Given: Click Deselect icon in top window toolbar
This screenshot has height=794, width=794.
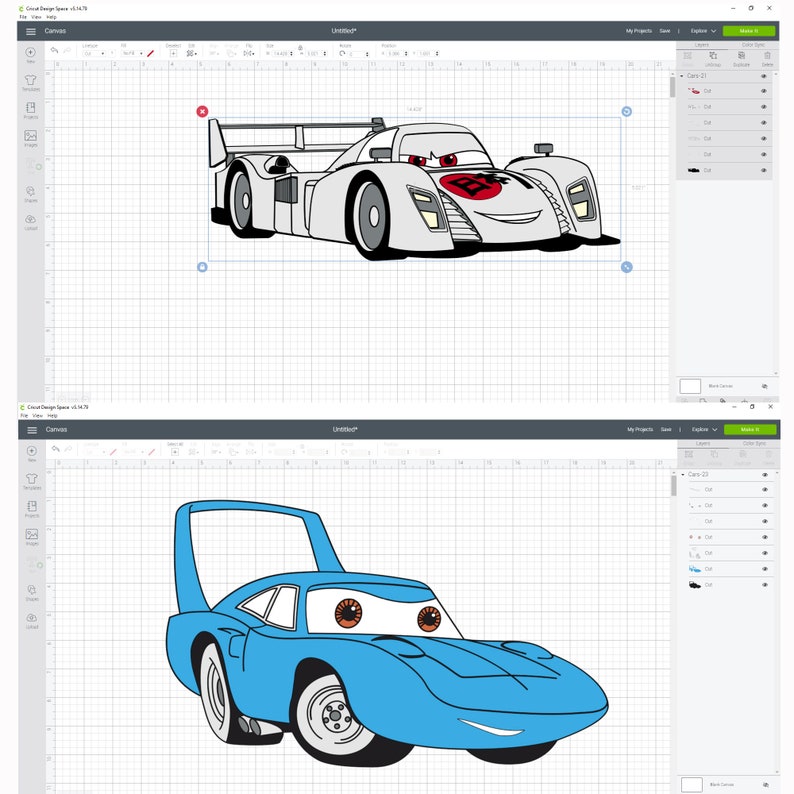Looking at the screenshot, I should click(x=173, y=53).
